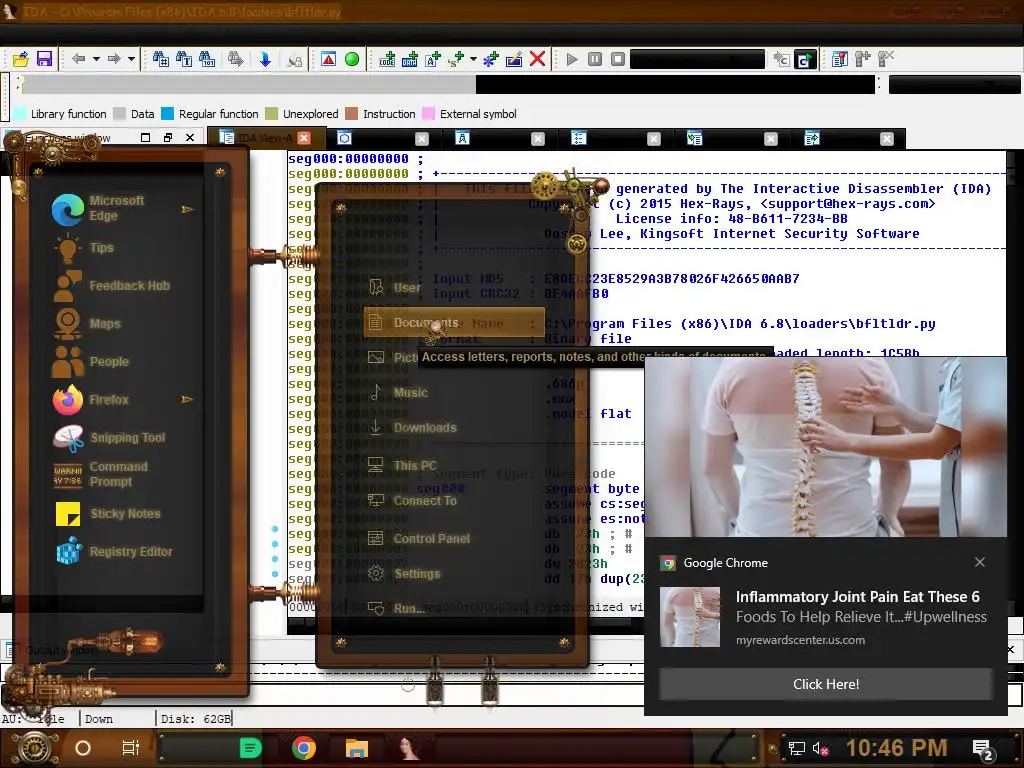Click the blue down arrow jump icon
Viewport: 1024px width, 768px height.
(265, 59)
